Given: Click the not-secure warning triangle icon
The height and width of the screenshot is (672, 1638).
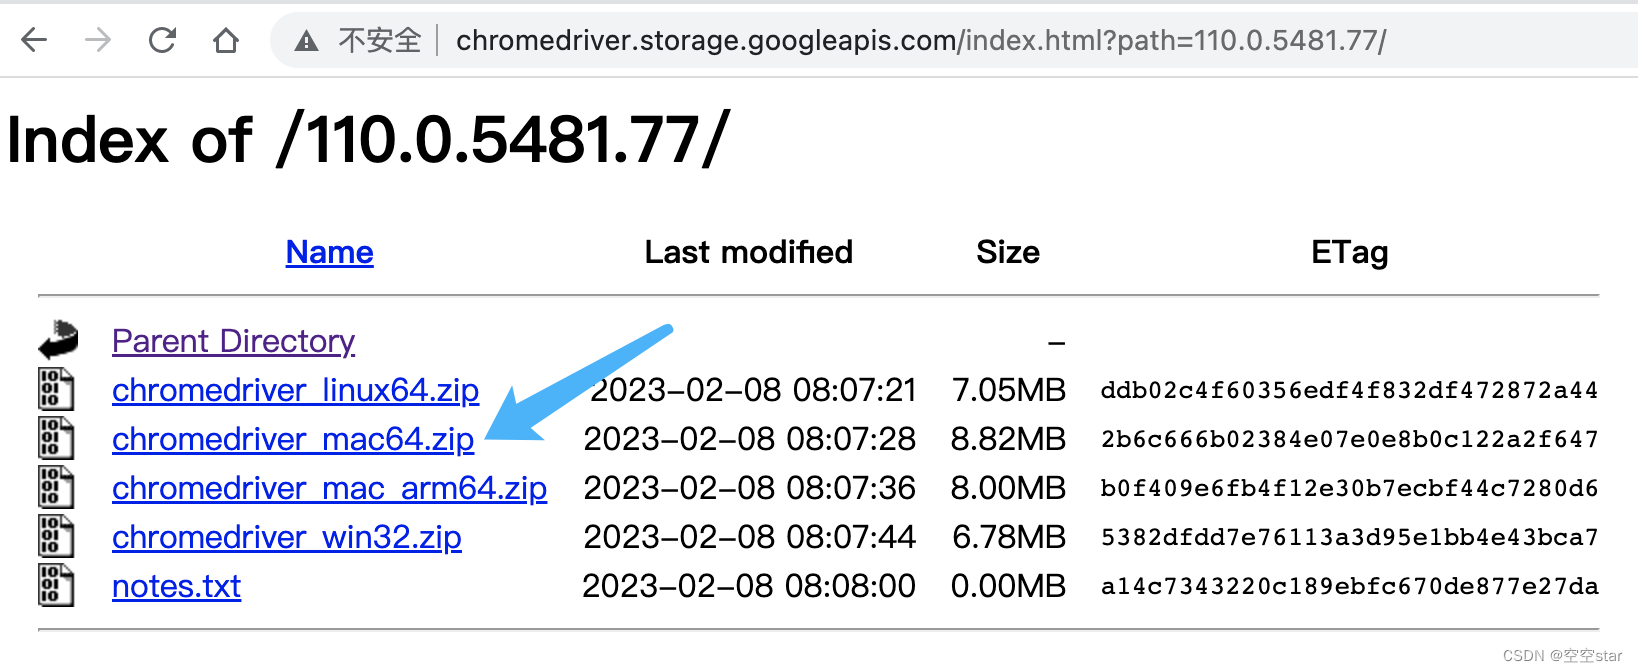Looking at the screenshot, I should (x=307, y=41).
